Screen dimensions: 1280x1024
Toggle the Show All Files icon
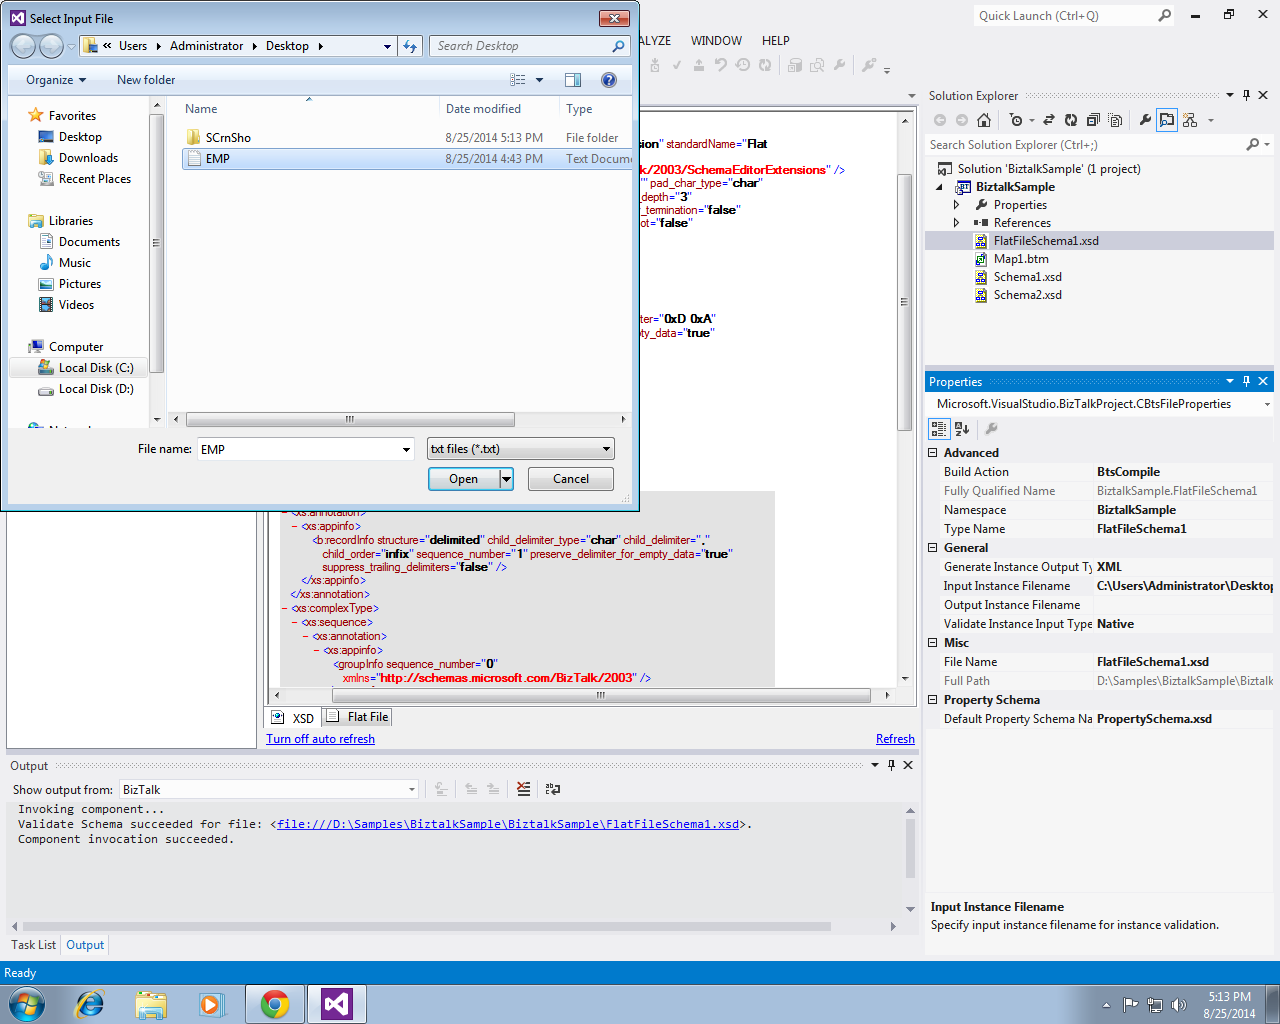(x=1116, y=120)
